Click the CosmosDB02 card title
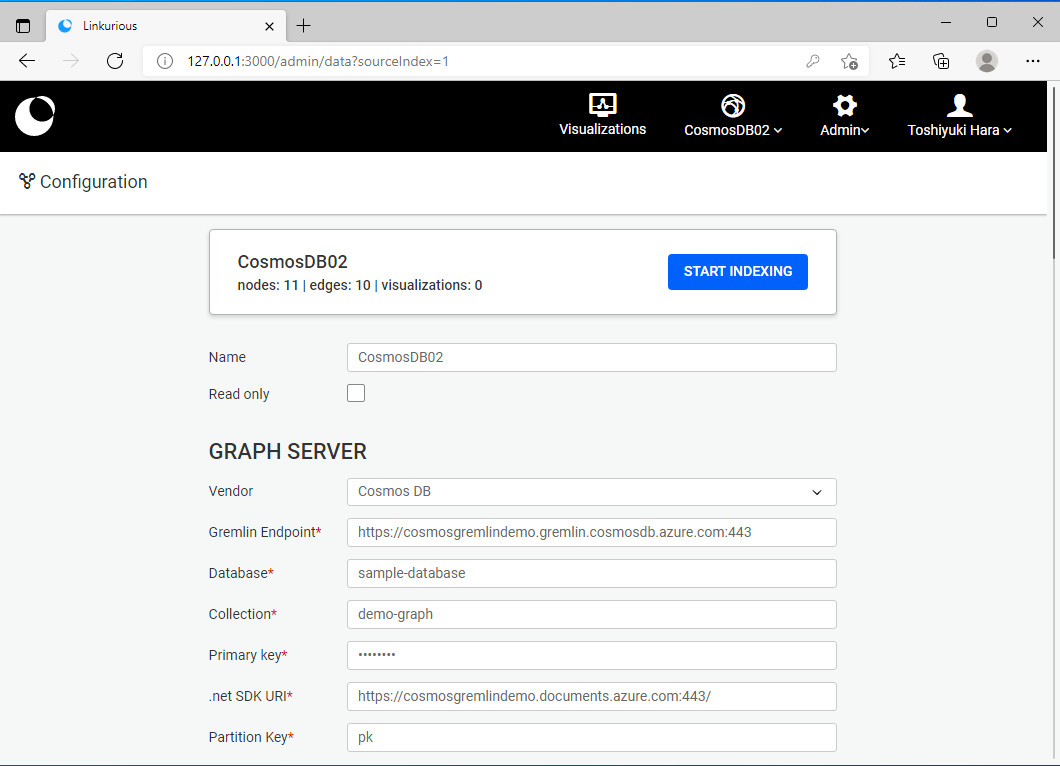This screenshot has height=766, width=1060. [292, 262]
